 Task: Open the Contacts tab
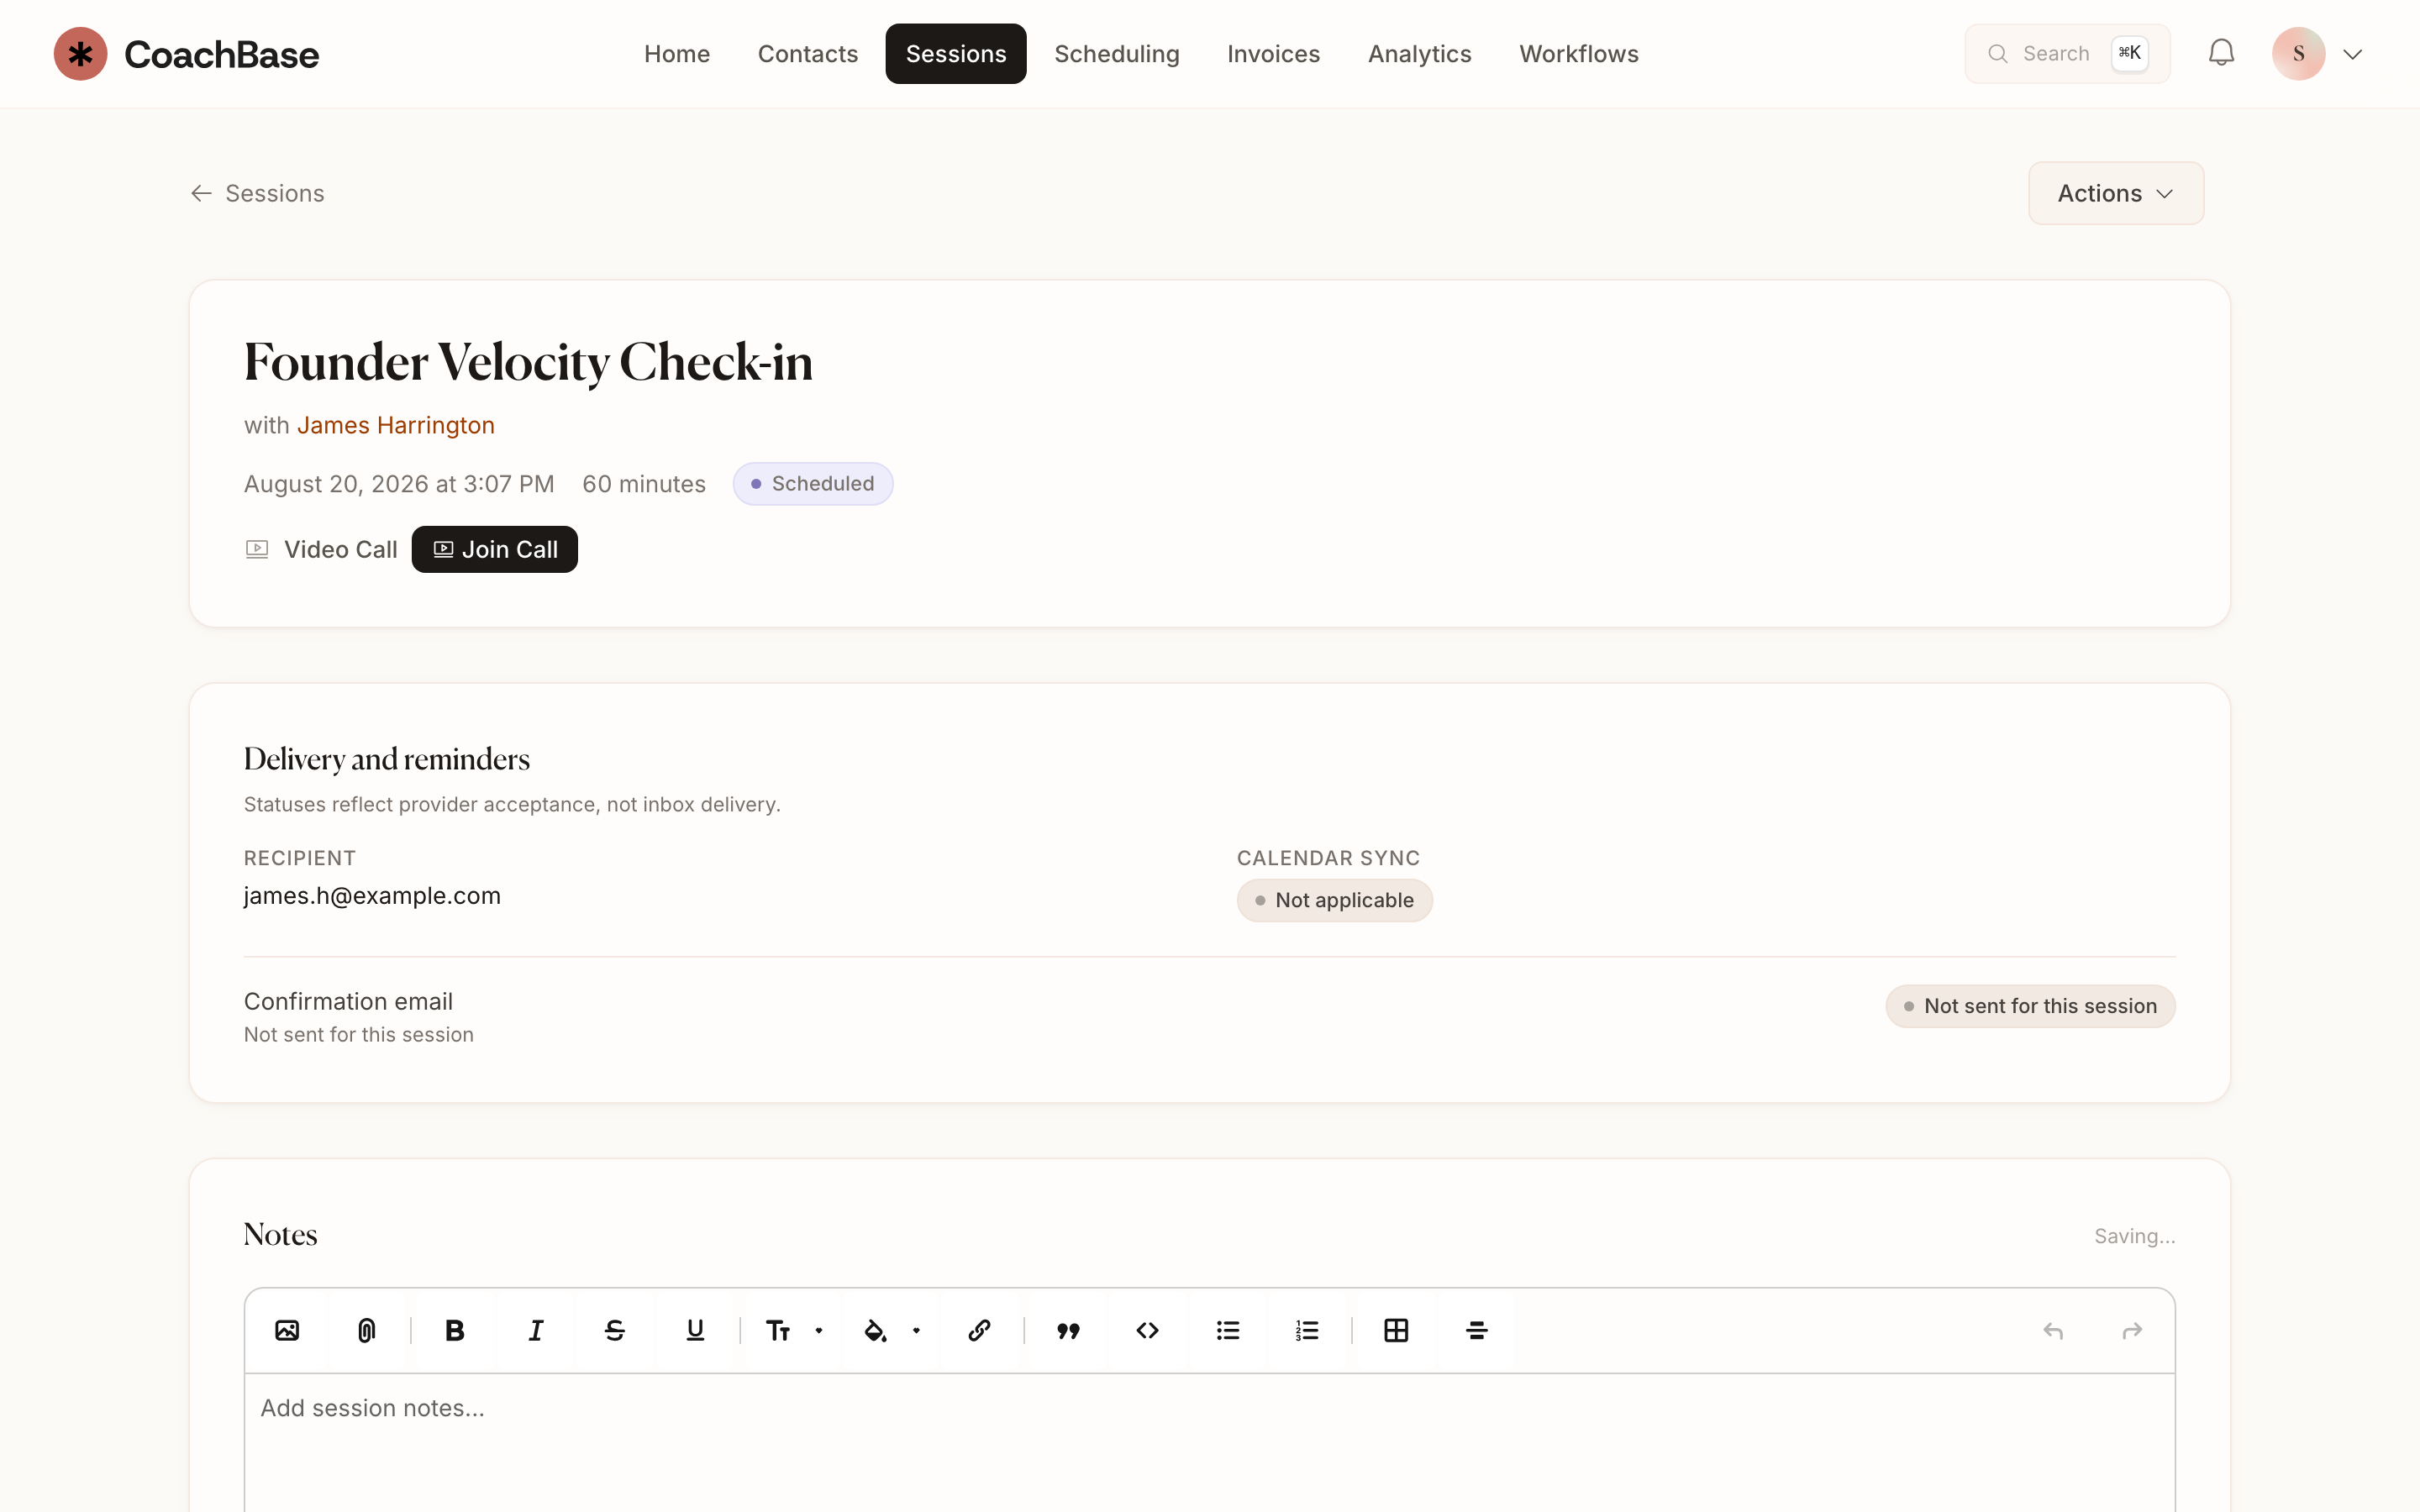click(x=808, y=54)
